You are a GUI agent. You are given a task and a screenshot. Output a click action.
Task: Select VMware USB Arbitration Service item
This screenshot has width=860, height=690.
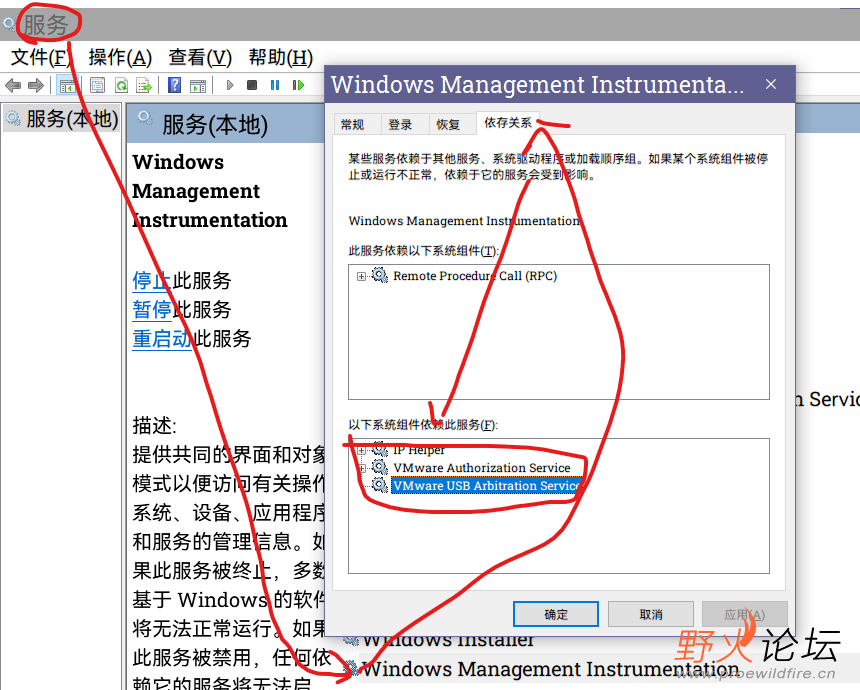pos(486,485)
